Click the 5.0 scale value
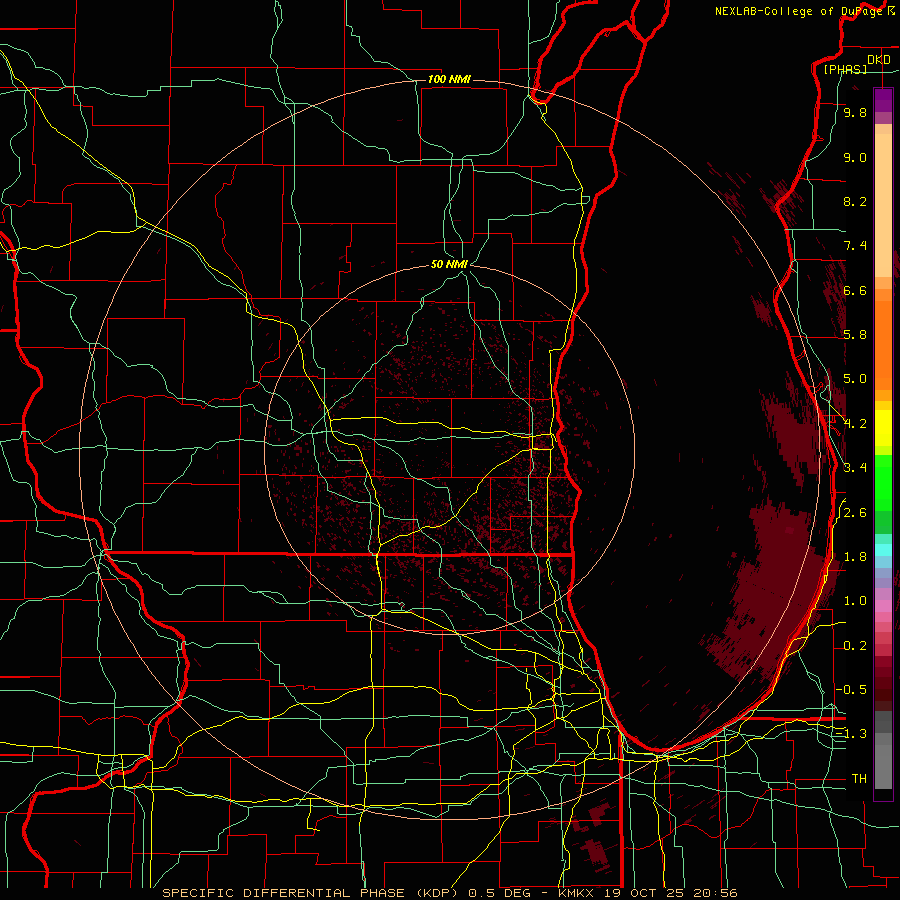 point(855,379)
